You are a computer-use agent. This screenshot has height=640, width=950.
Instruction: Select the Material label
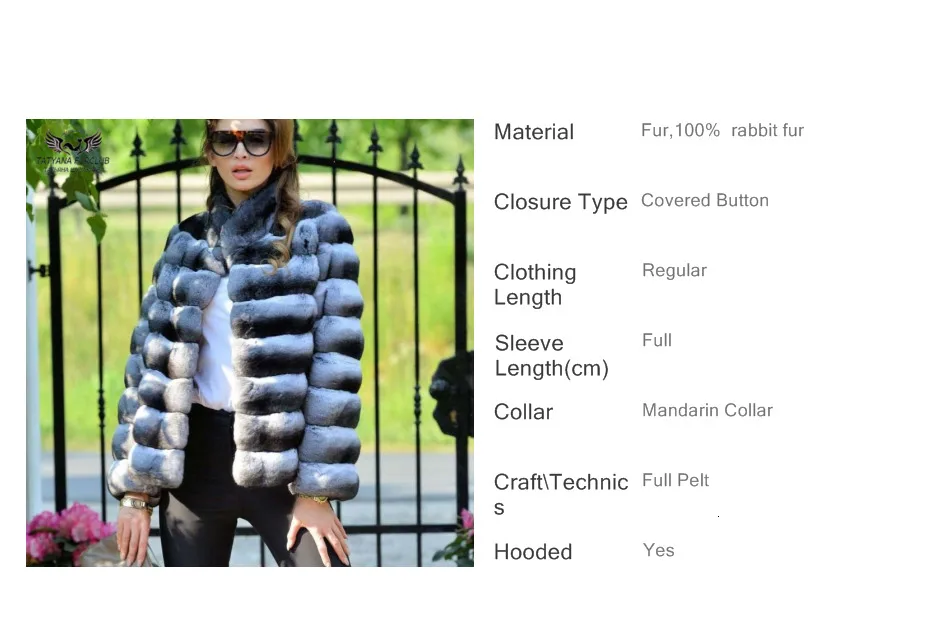534,132
